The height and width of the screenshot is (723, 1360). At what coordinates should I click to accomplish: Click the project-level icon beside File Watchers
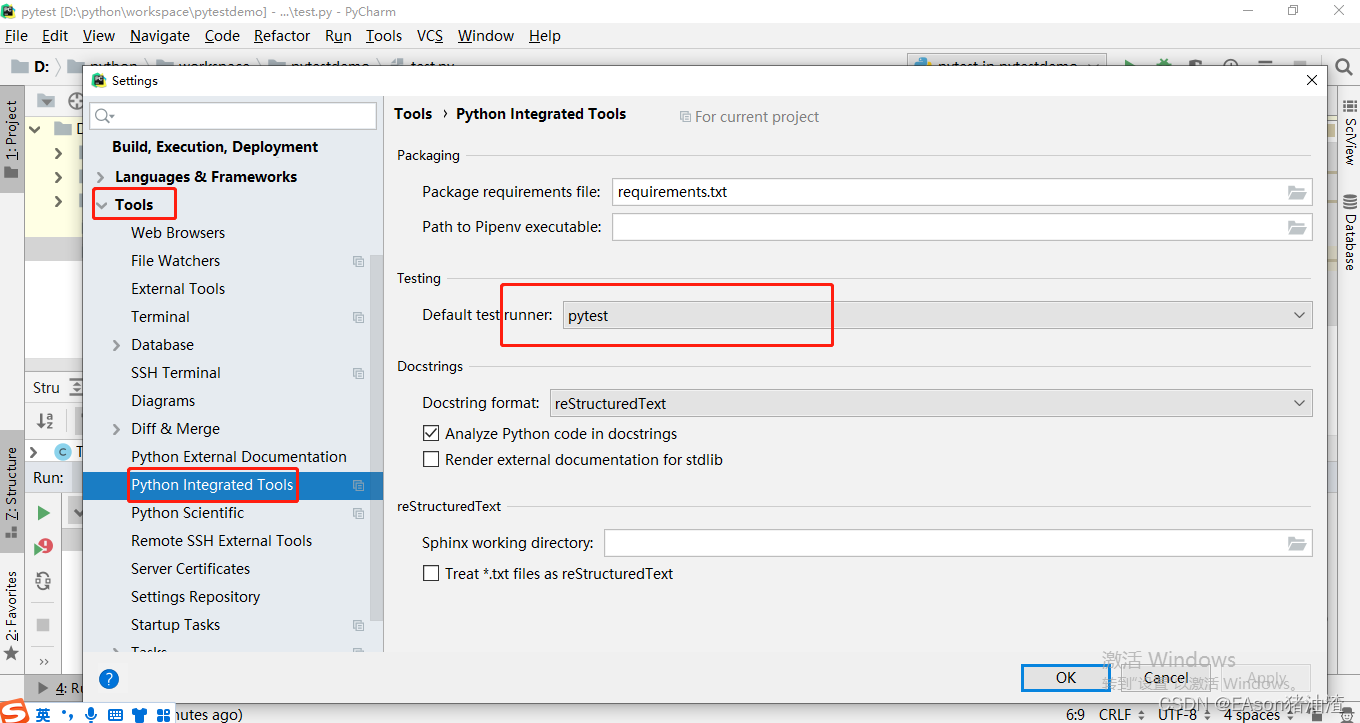pos(358,261)
